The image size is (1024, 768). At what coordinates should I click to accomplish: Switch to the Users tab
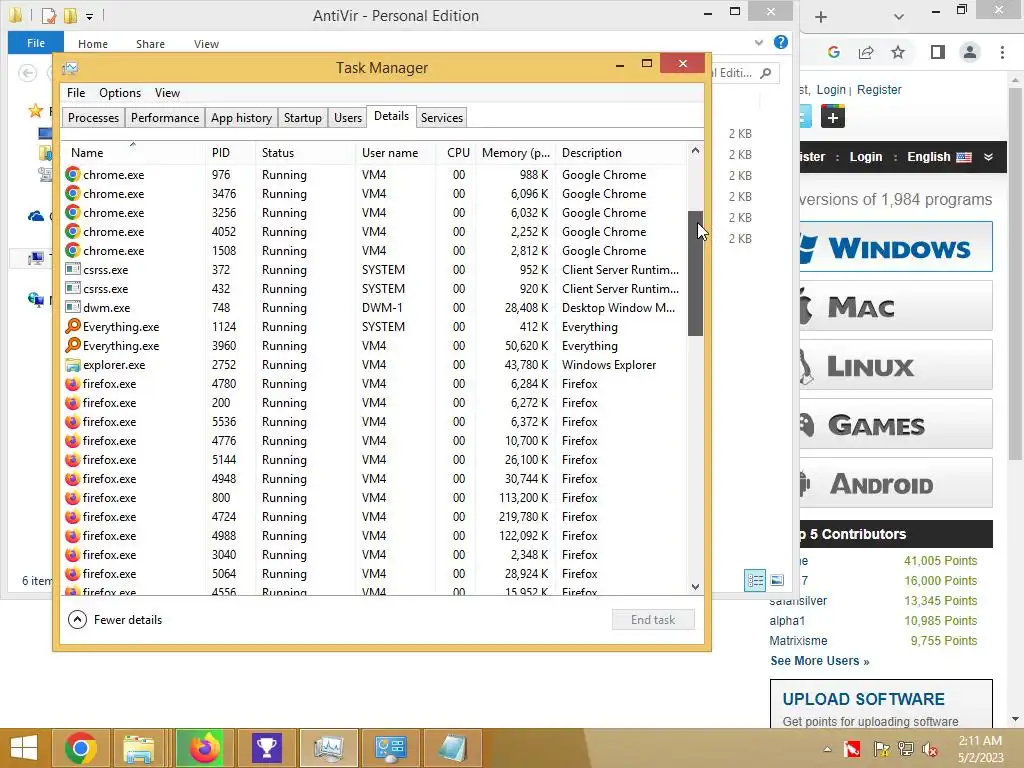click(x=347, y=118)
